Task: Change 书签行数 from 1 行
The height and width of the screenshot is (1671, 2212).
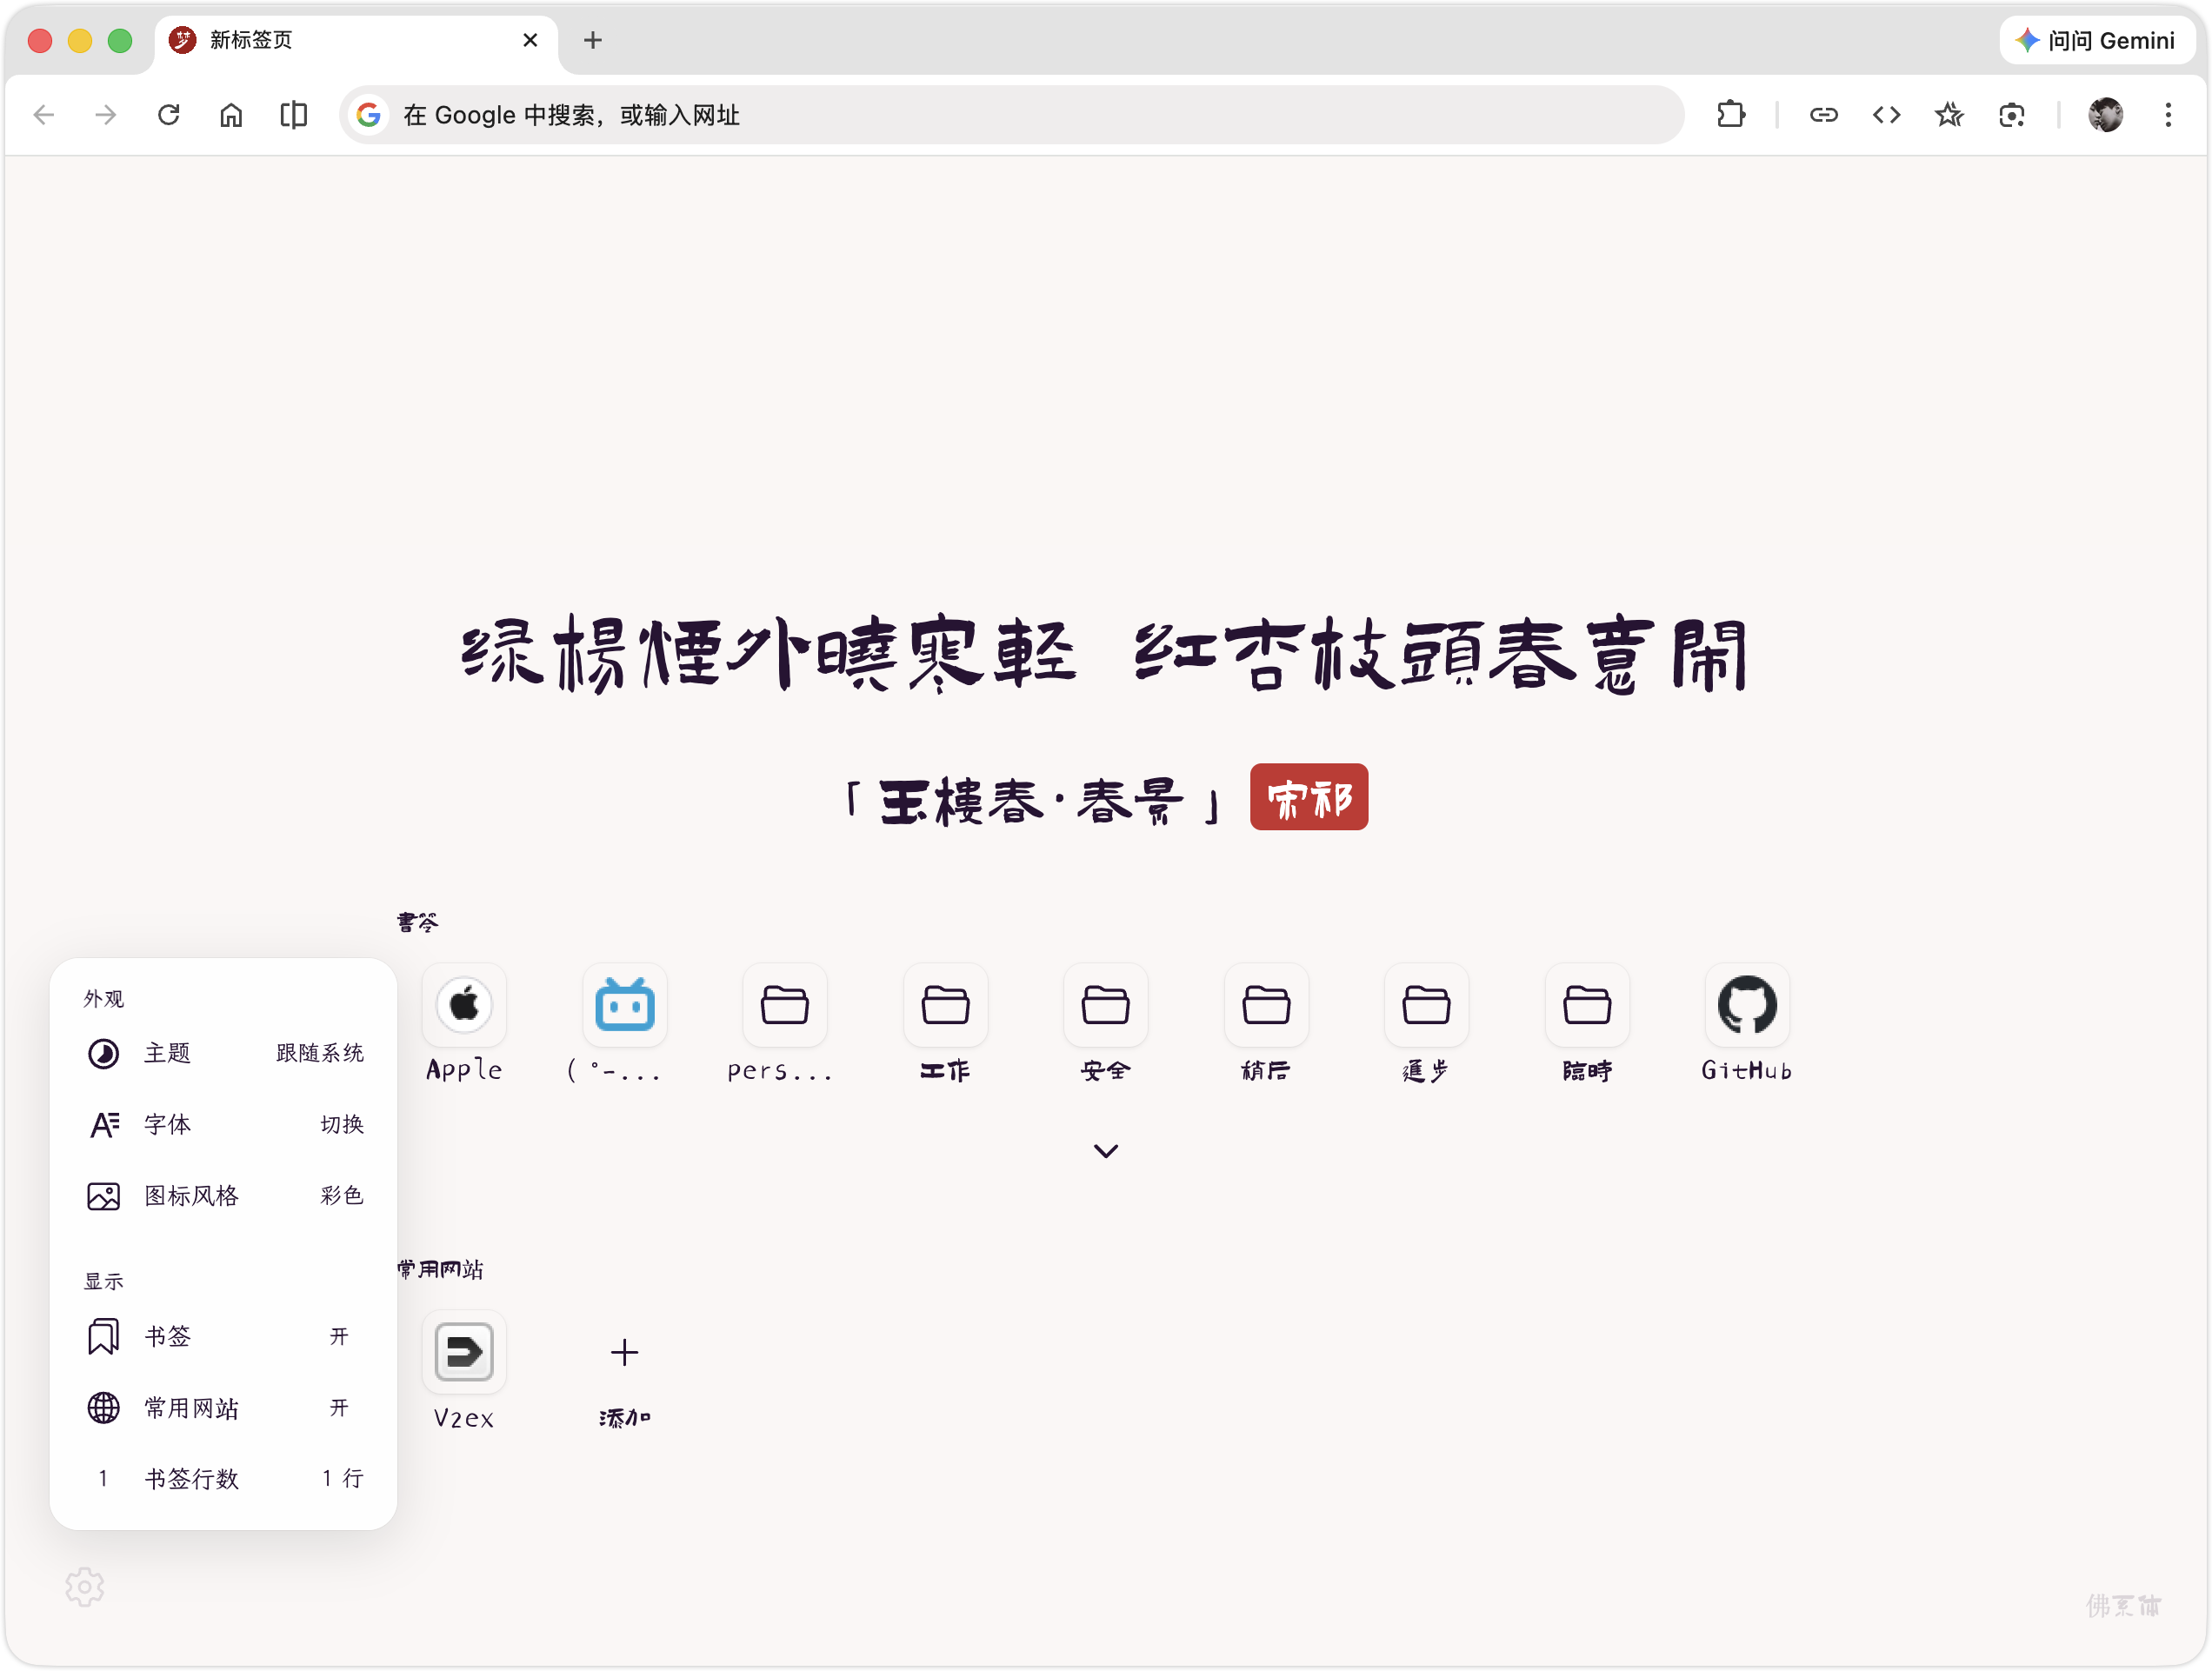Action: [341, 1478]
